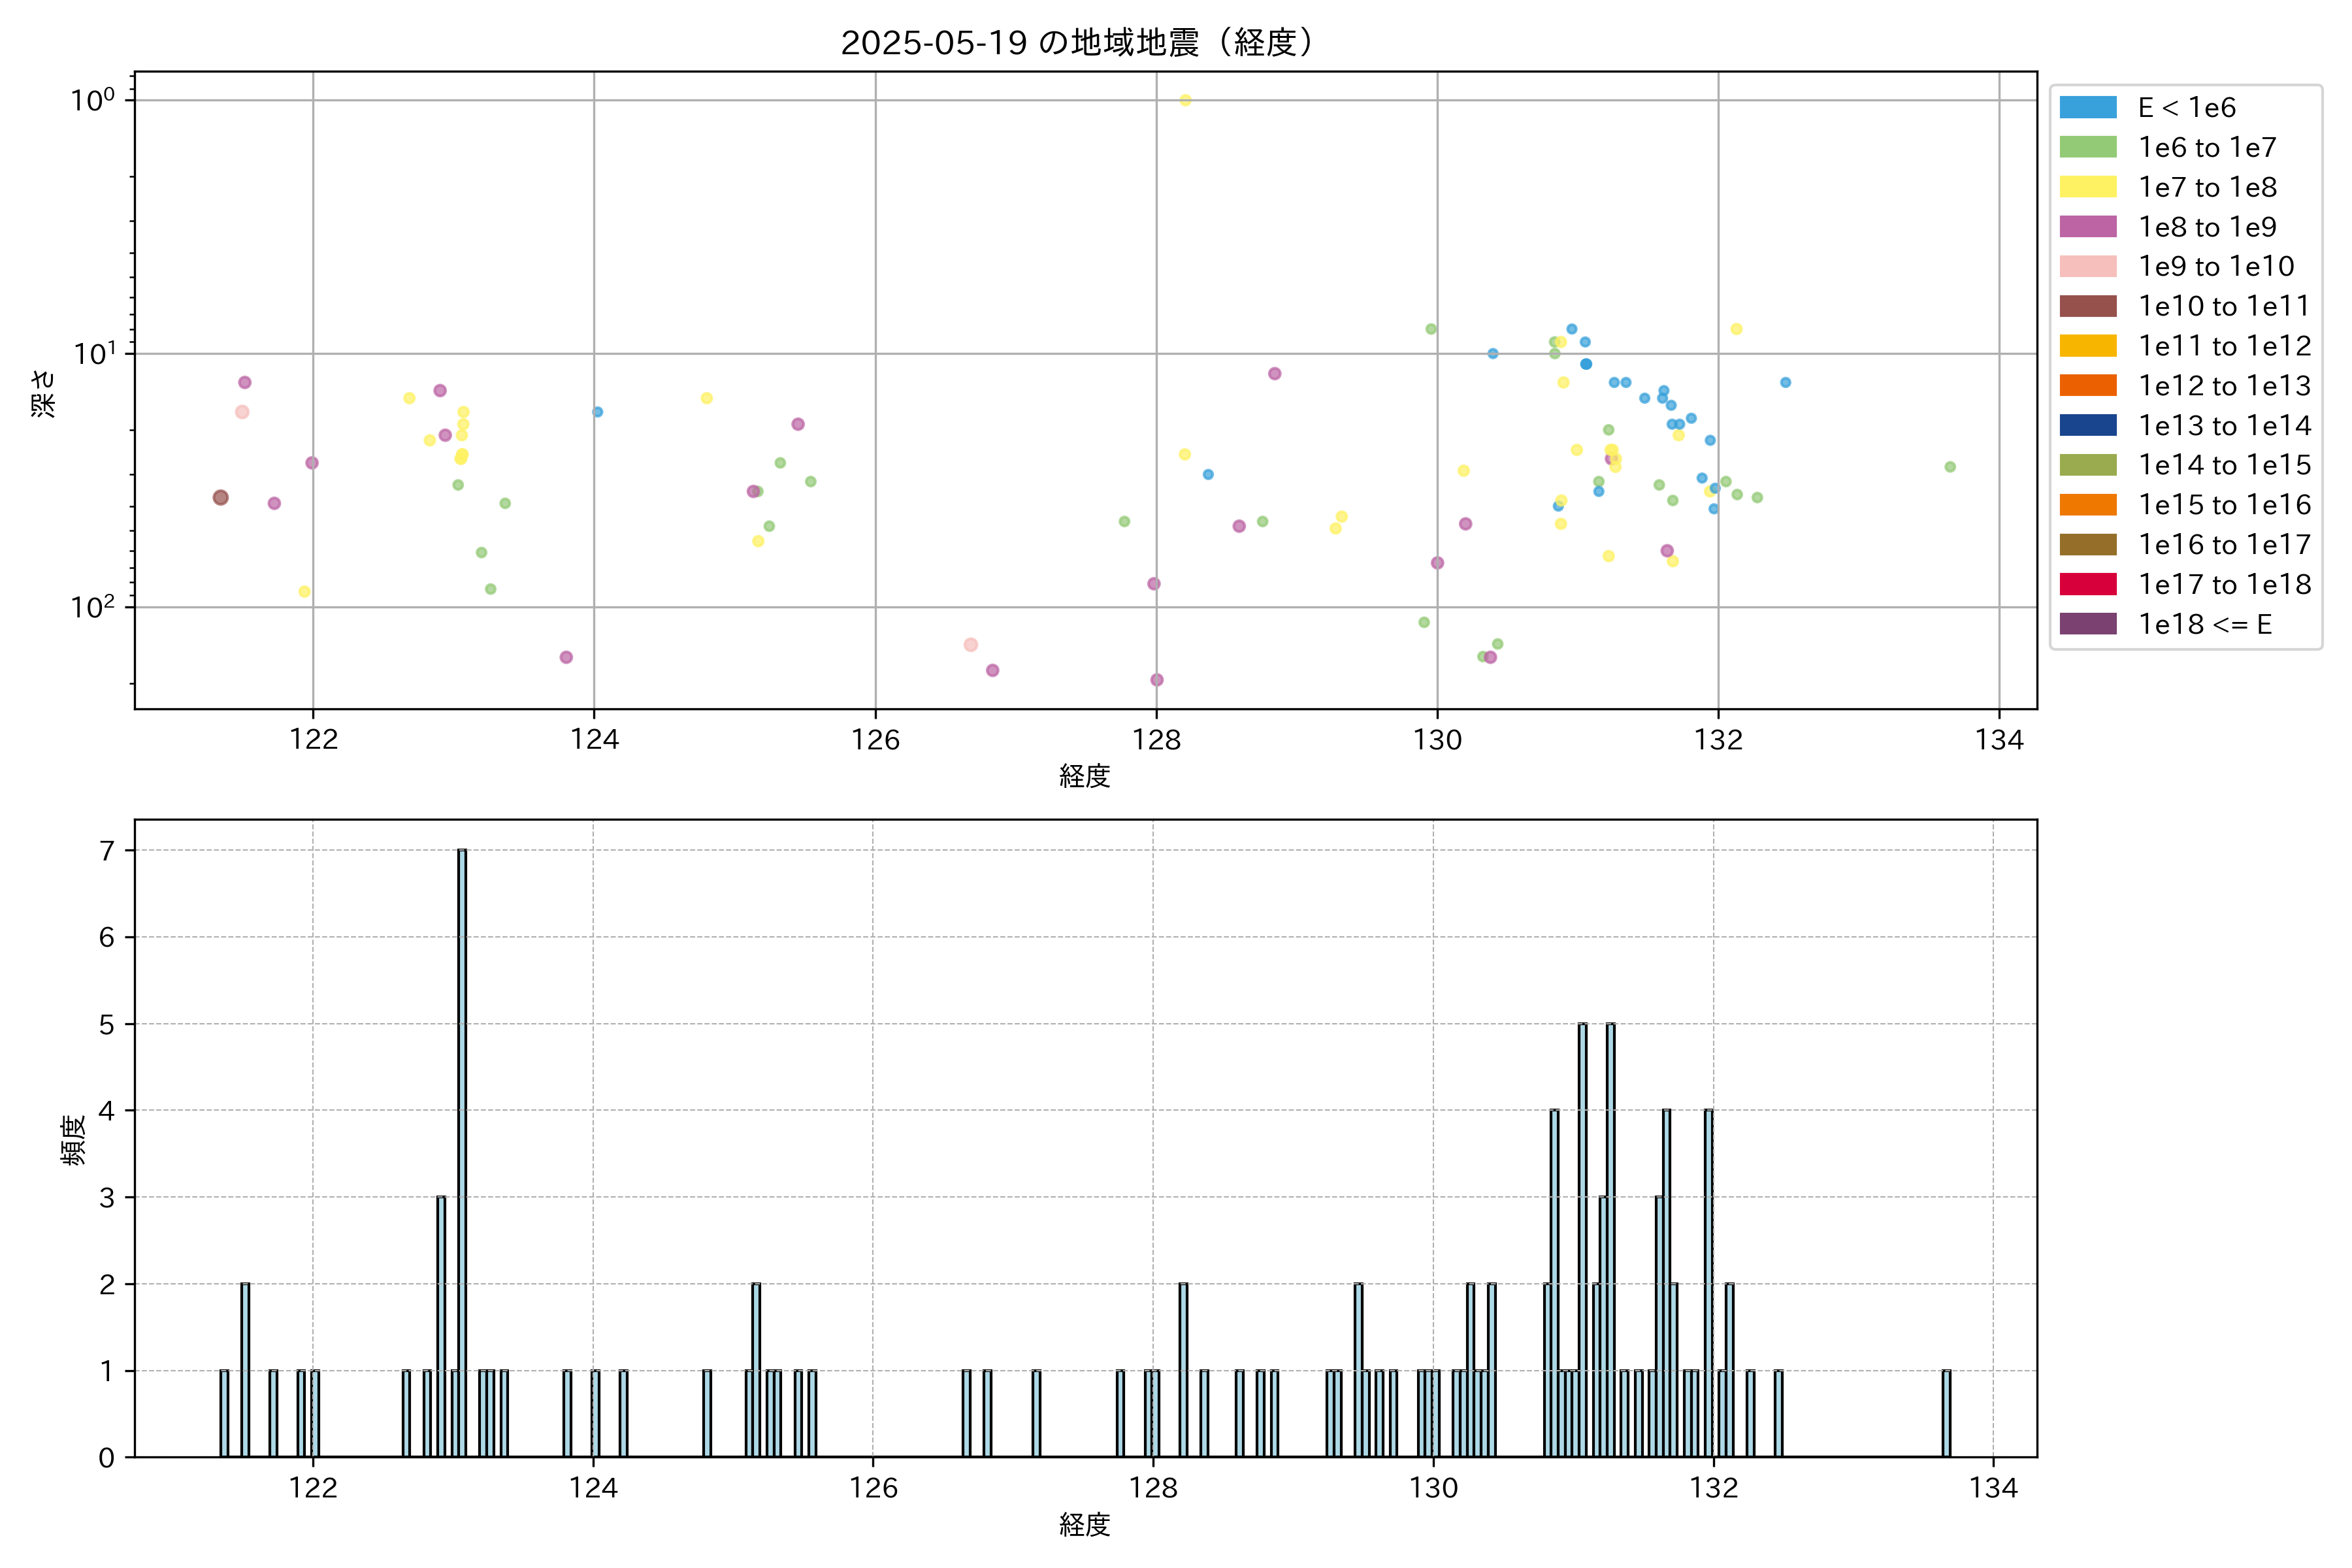Click the 頻度 y-axis label
Image resolution: width=2352 pixels, height=1568 pixels.
point(74,1140)
